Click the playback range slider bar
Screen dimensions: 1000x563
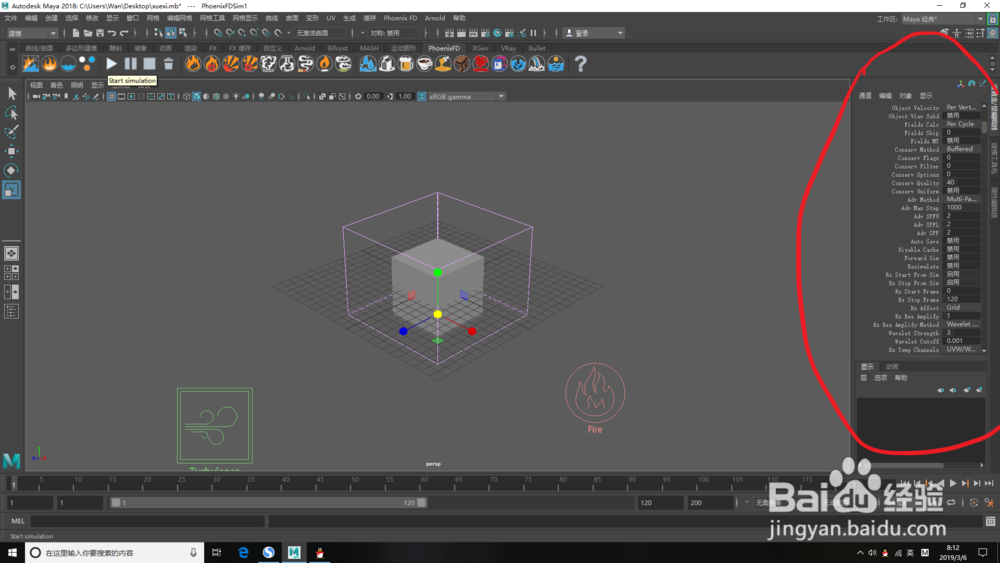[268, 502]
